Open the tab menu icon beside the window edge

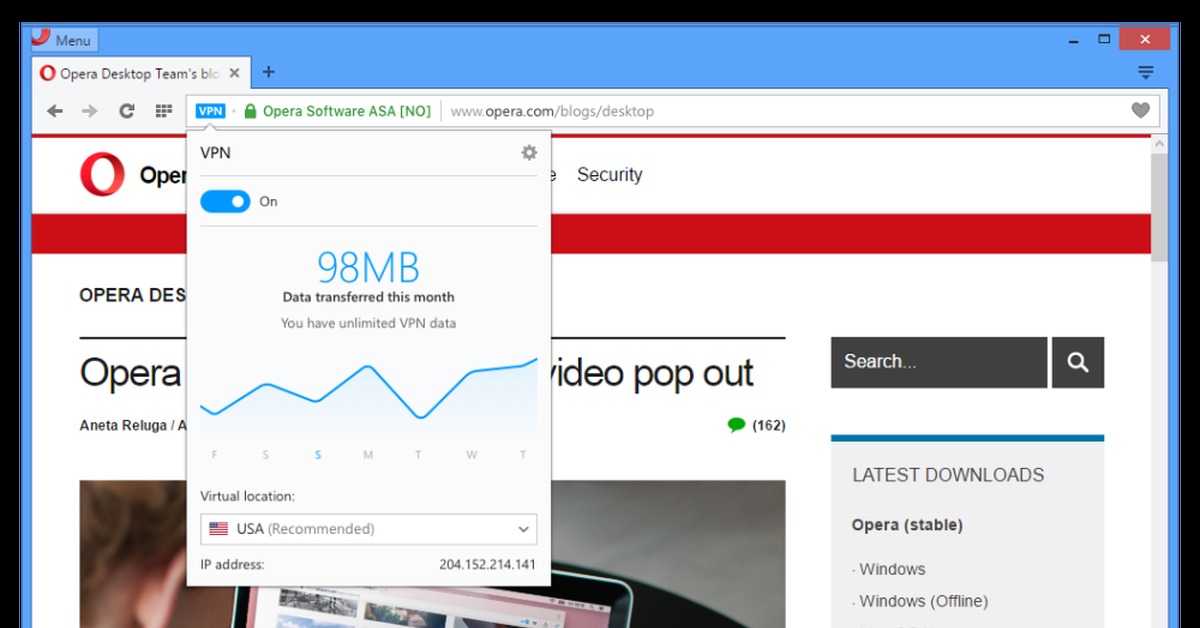pyautogui.click(x=1146, y=73)
